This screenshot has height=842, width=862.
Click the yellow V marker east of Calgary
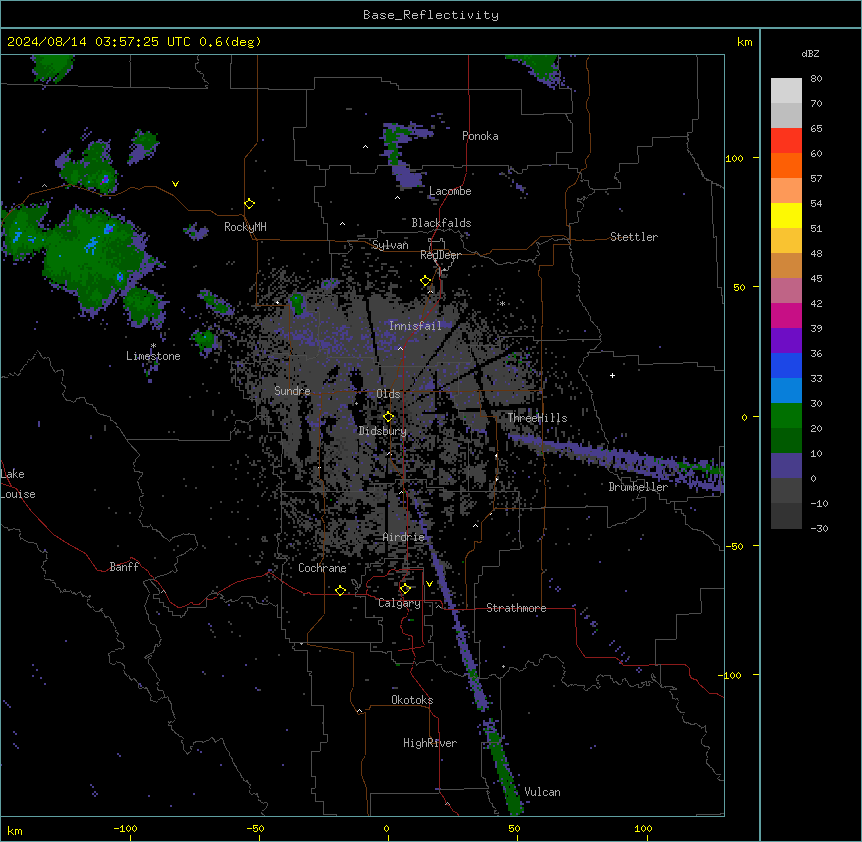click(x=429, y=584)
